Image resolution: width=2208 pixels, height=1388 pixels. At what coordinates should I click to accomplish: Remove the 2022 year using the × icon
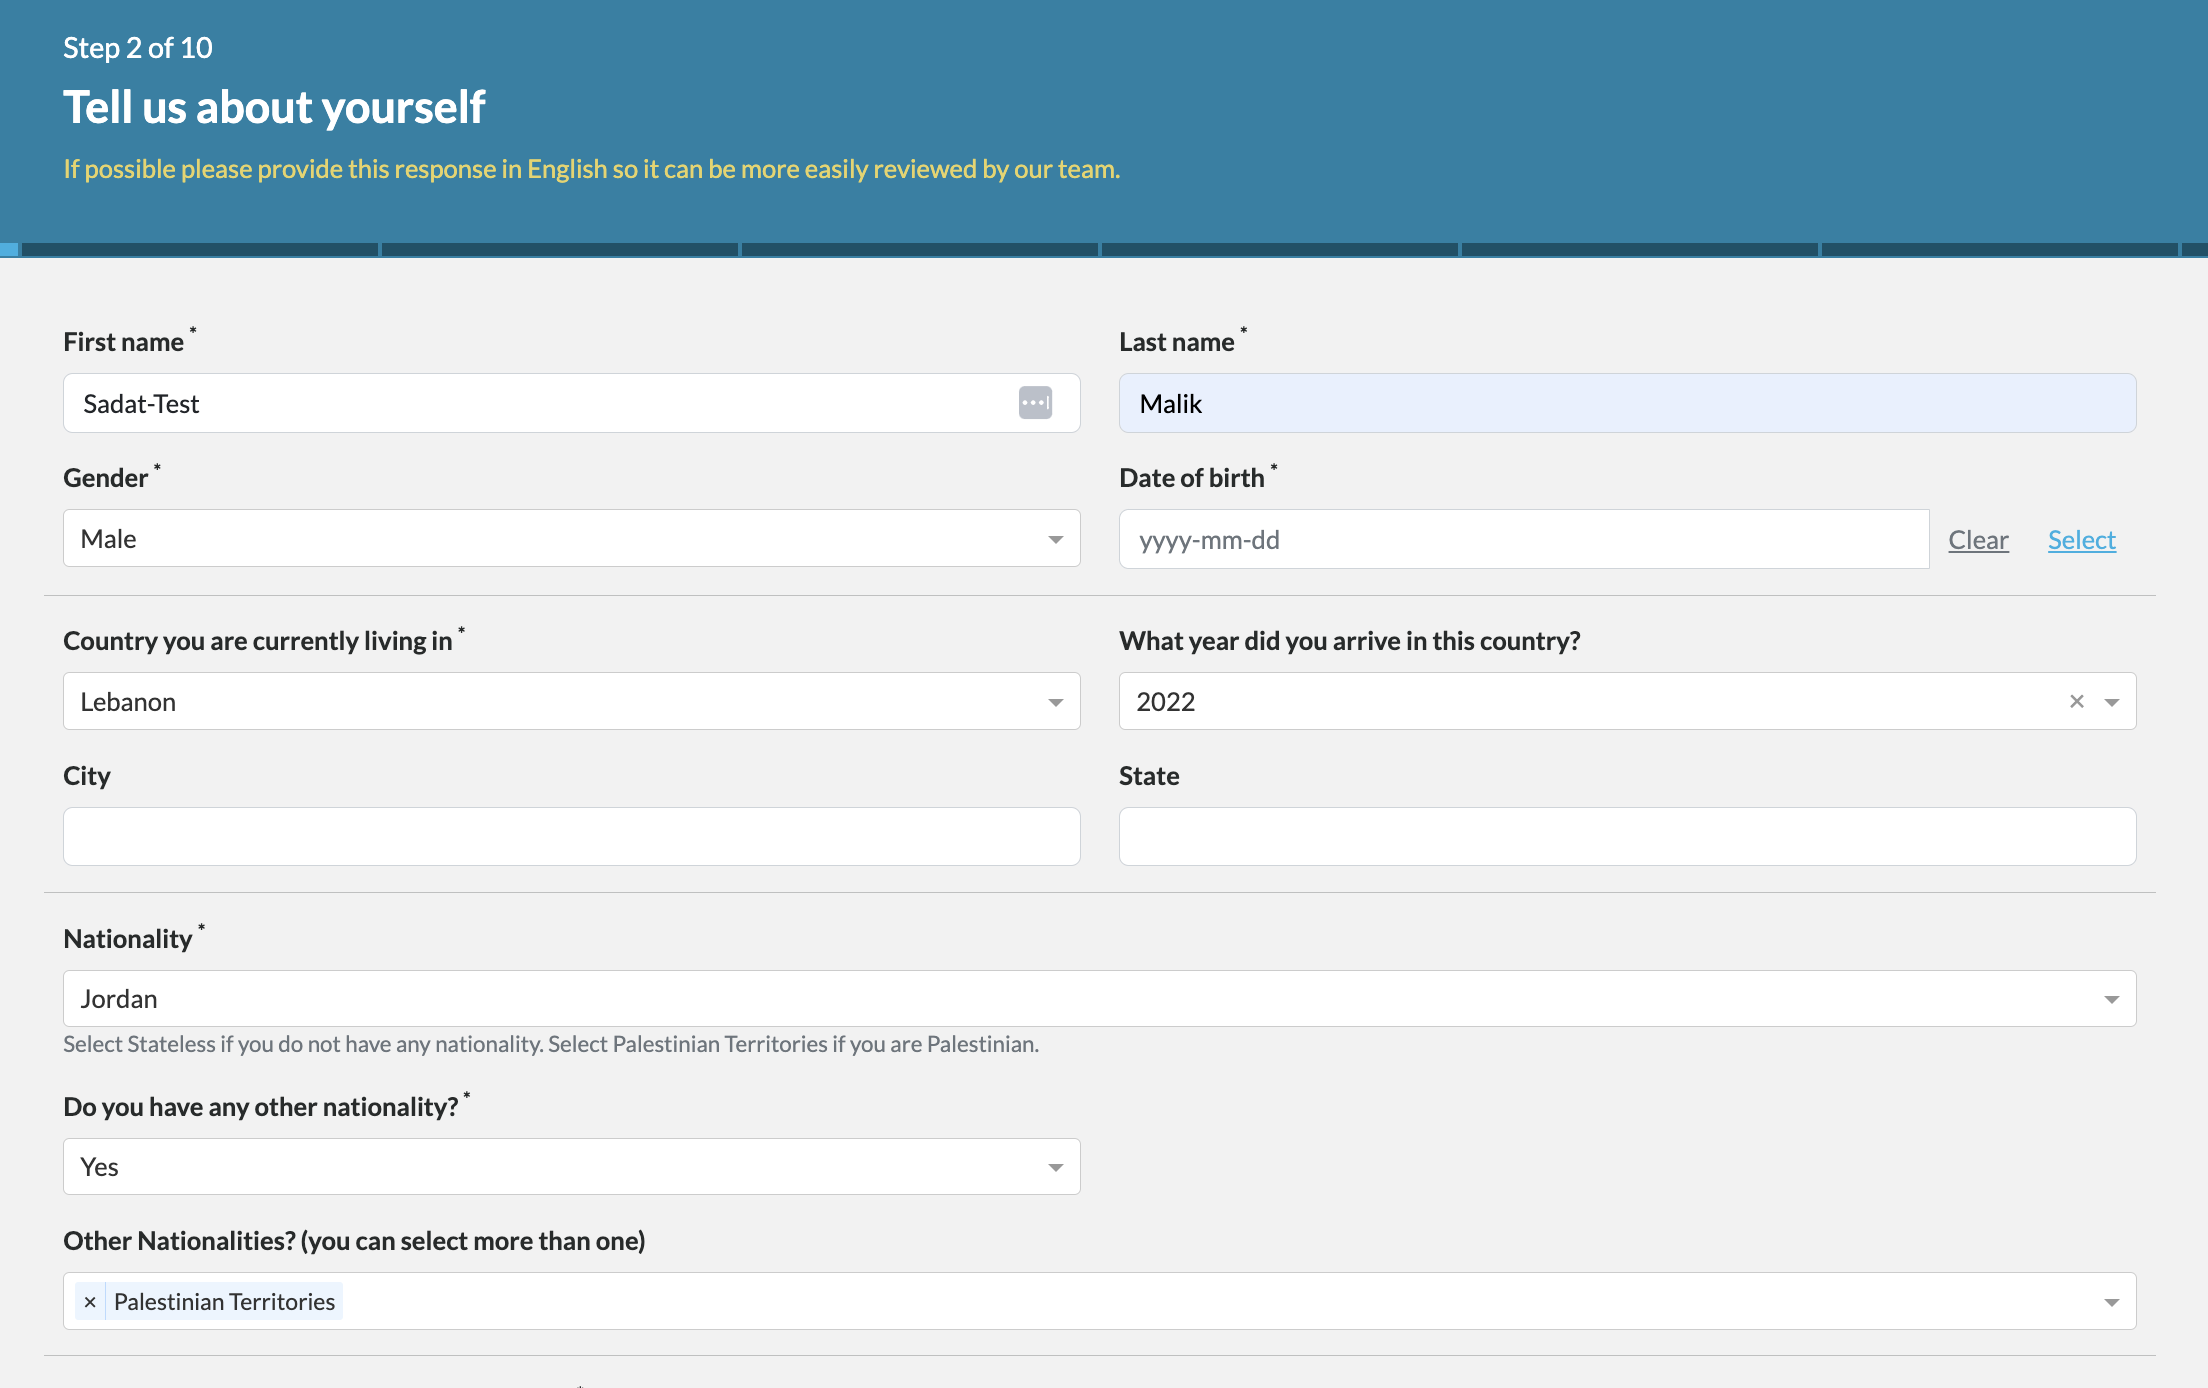click(2077, 701)
